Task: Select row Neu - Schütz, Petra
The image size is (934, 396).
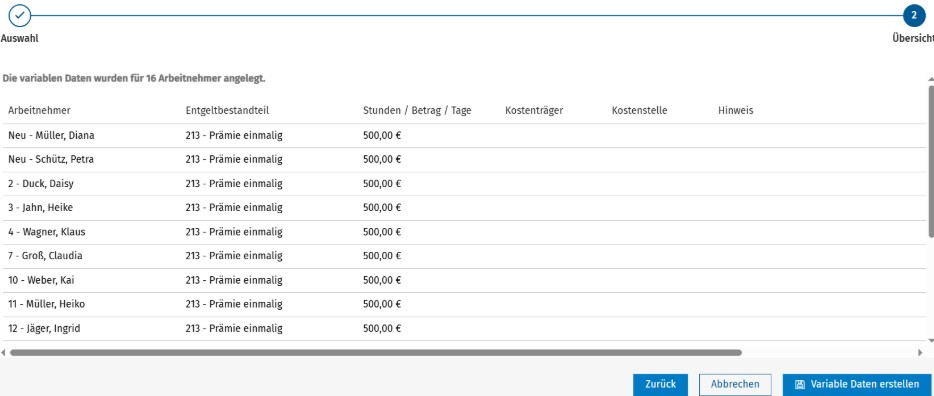Action: [465, 160]
